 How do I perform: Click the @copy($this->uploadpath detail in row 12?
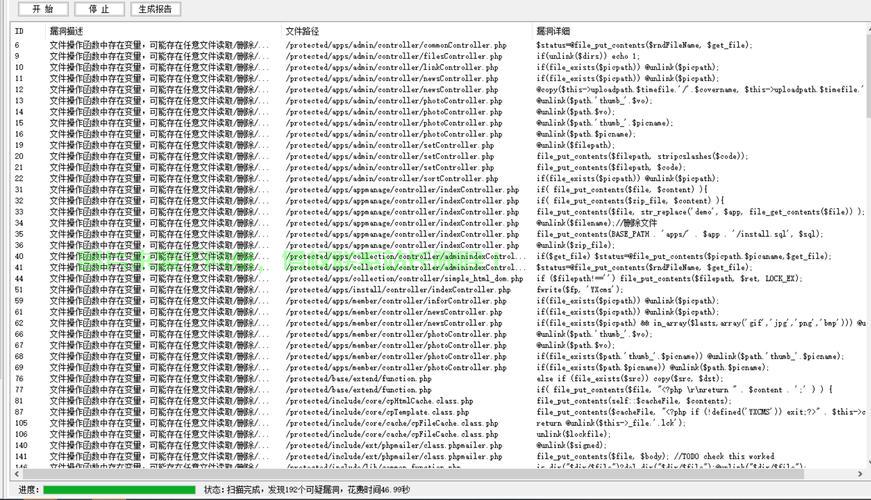coord(700,89)
